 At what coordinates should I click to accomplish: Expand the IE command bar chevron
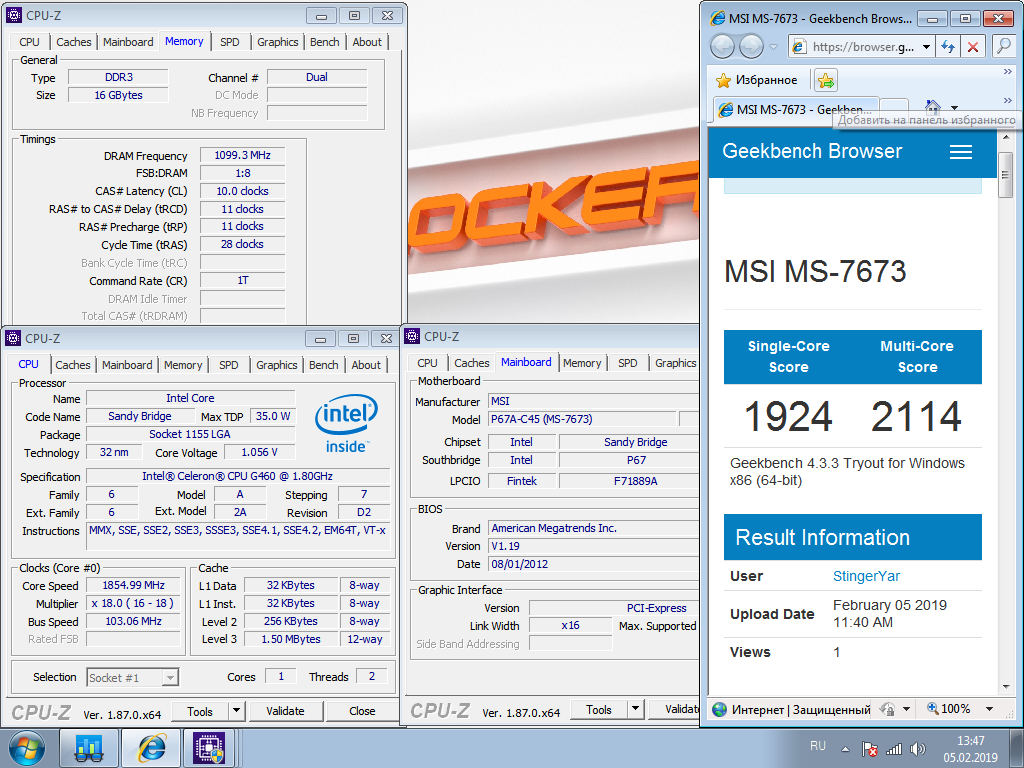1008,100
